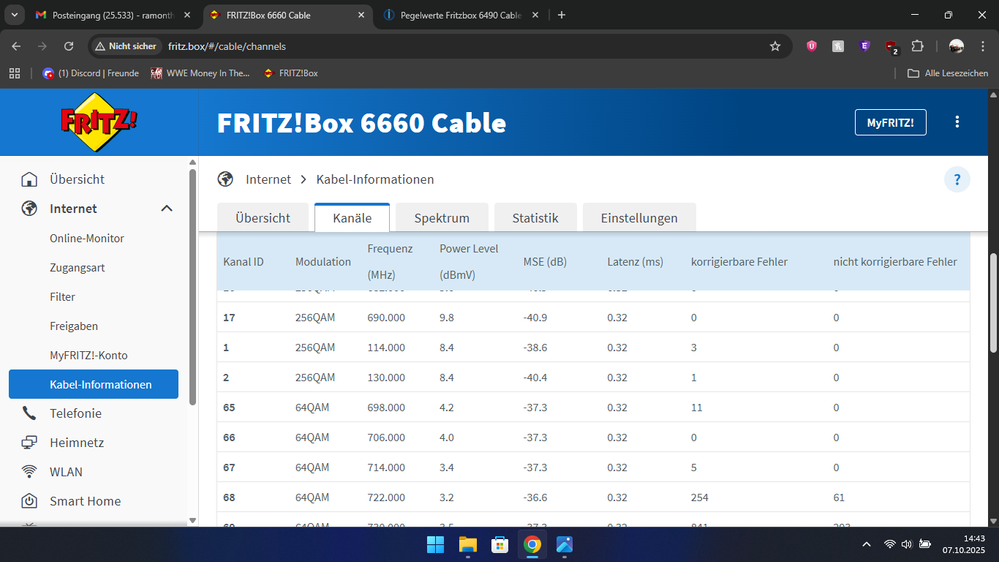Viewport: 999px width, 562px height.
Task: Open Filter in sidebar
Action: (x=62, y=297)
